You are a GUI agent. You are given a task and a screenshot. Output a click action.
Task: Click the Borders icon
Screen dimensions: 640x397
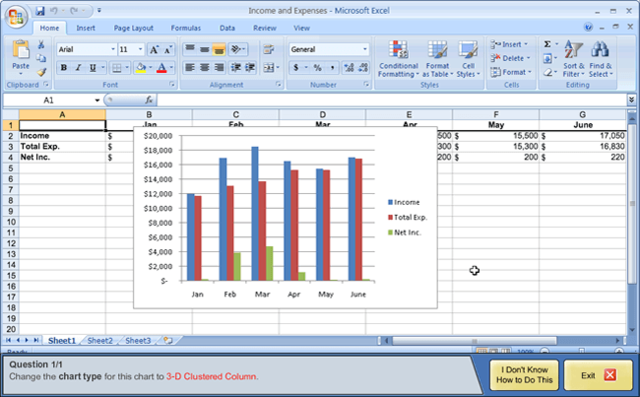click(117, 67)
